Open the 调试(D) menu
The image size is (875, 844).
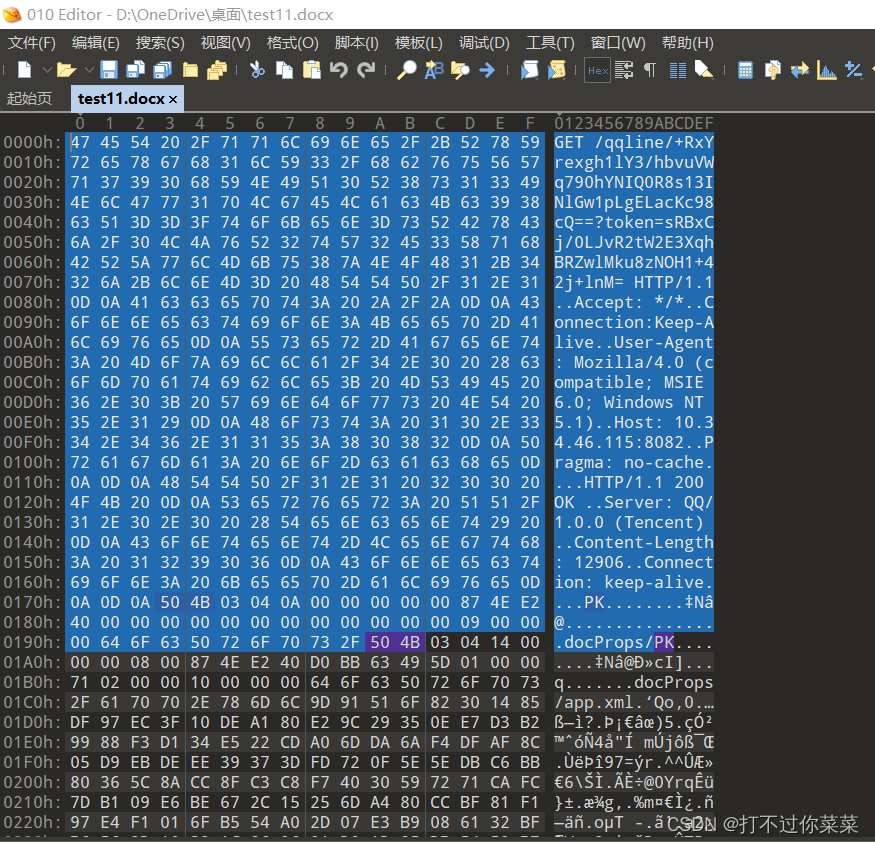pos(484,43)
